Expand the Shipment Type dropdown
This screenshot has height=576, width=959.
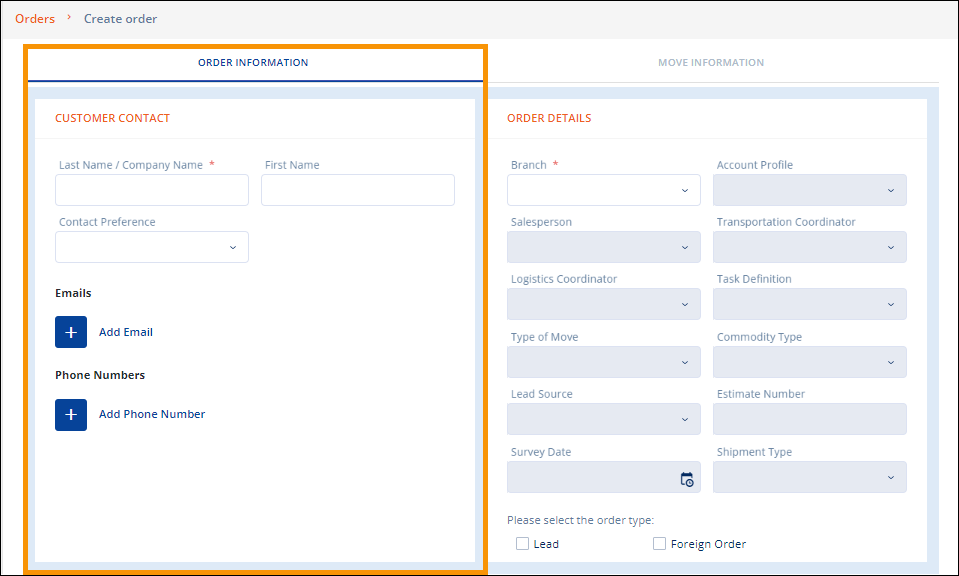pyautogui.click(x=809, y=477)
